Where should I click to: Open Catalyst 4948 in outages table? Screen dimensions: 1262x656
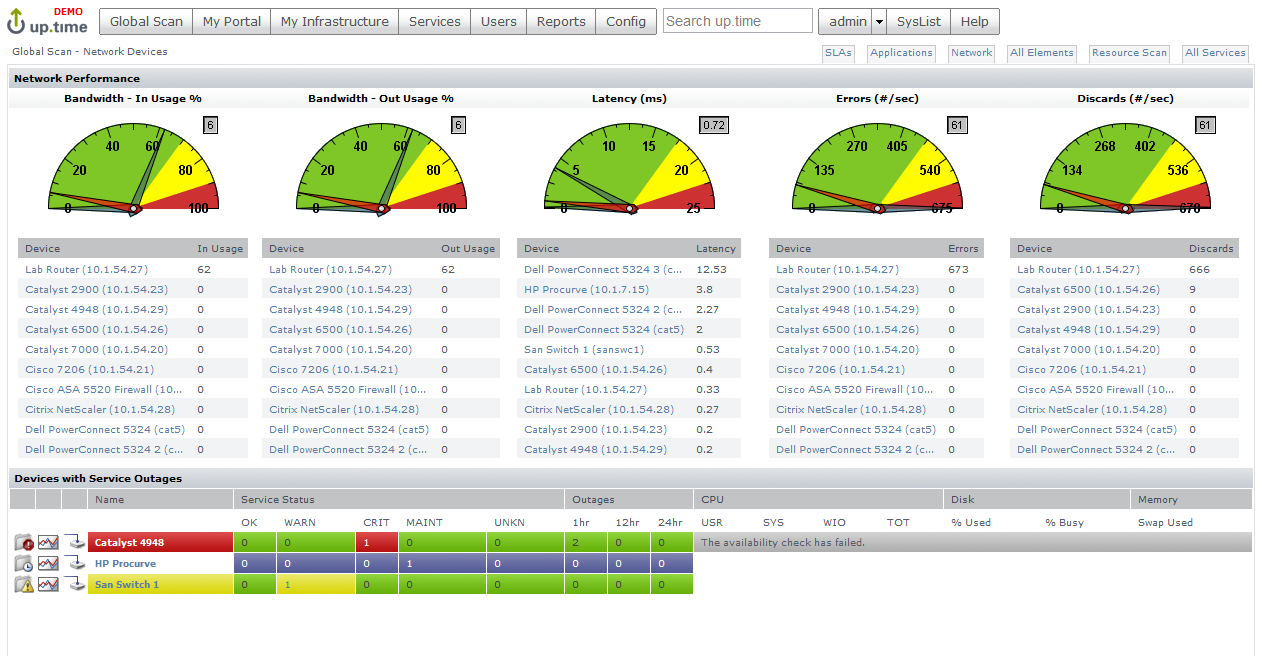click(x=129, y=543)
